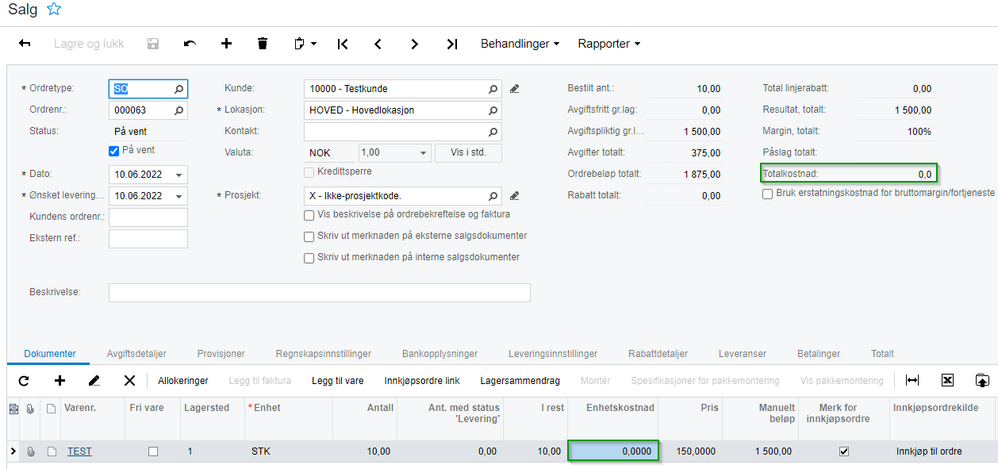Open the Behandlinger dropdown menu
Image resolution: width=998 pixels, height=469 pixels.
[x=520, y=44]
